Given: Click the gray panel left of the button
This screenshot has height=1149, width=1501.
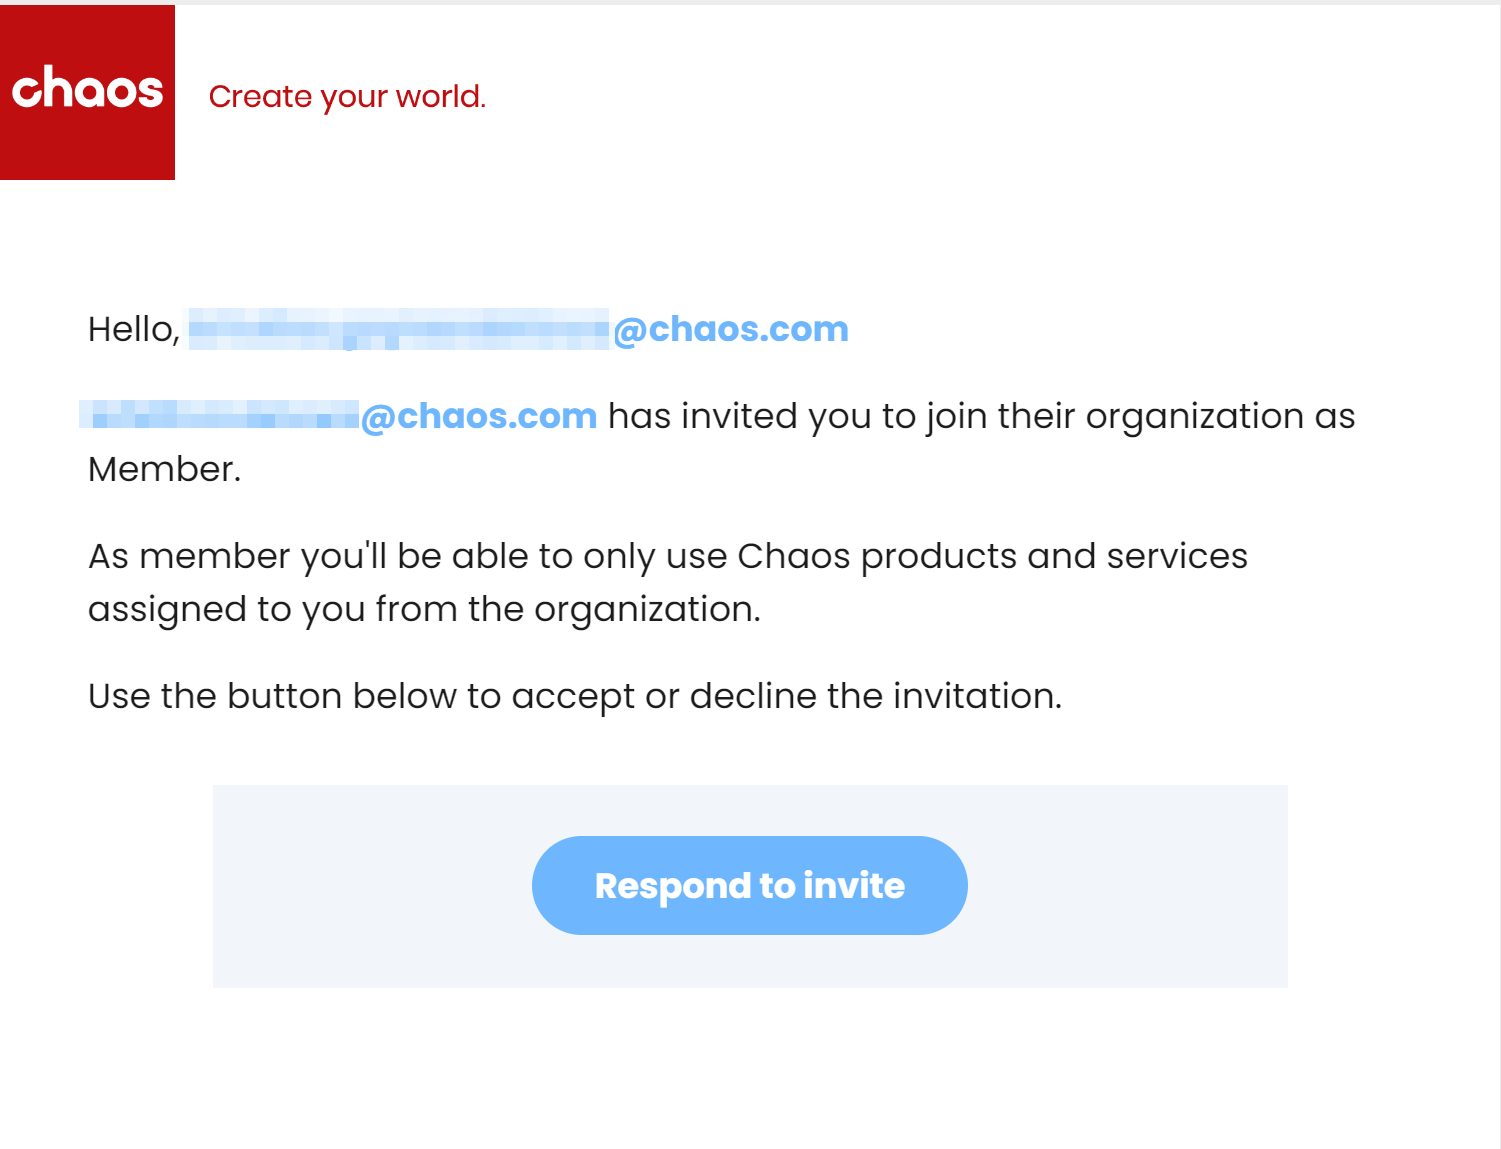Looking at the screenshot, I should [372, 886].
